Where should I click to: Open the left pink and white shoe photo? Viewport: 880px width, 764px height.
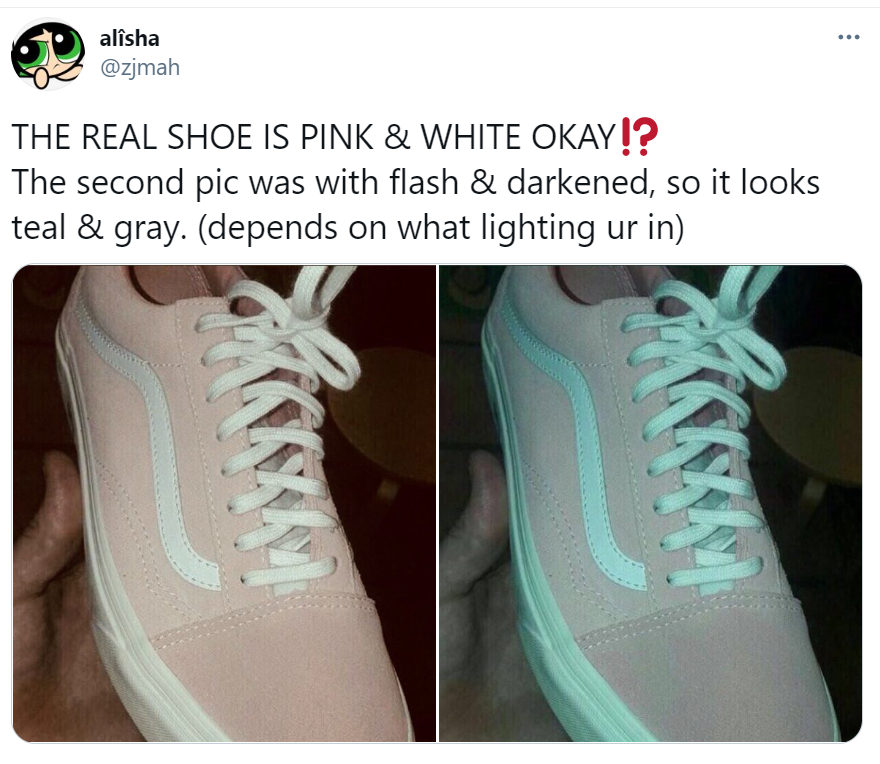224,504
